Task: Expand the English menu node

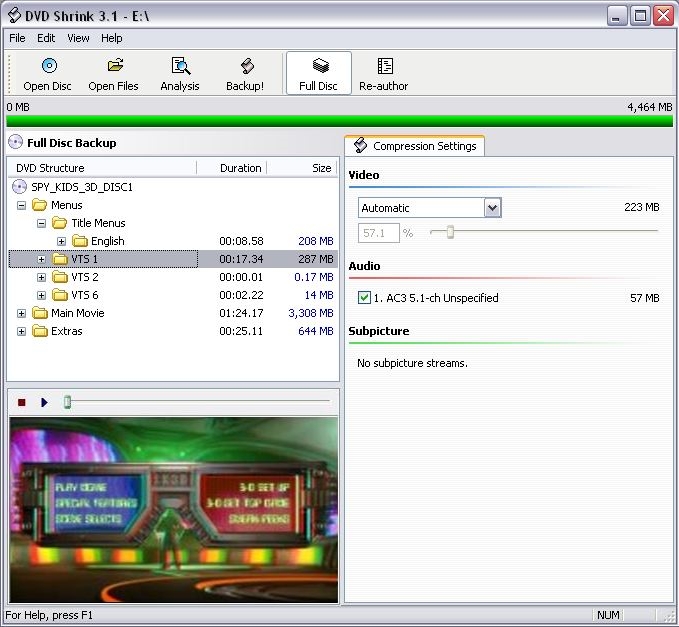Action: (61, 241)
